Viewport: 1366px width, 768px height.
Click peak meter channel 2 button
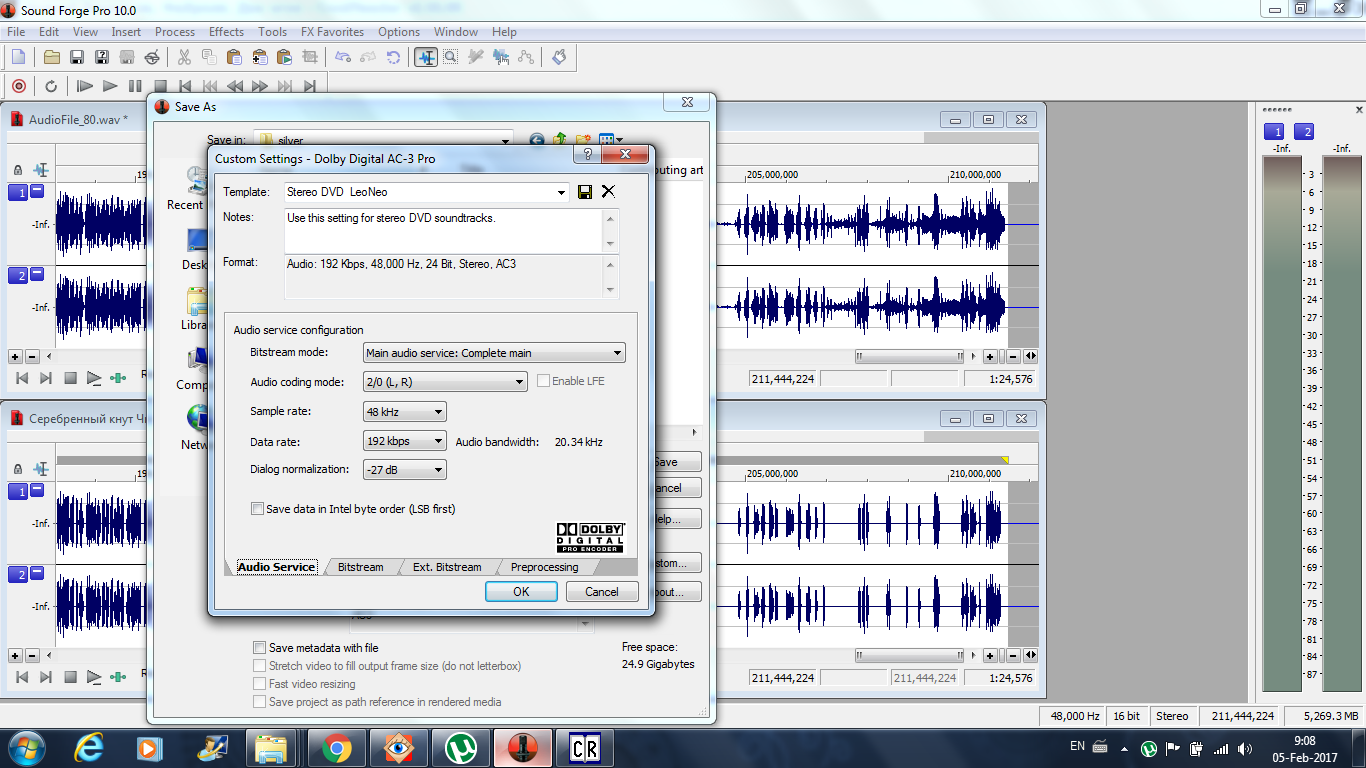[x=1304, y=132]
